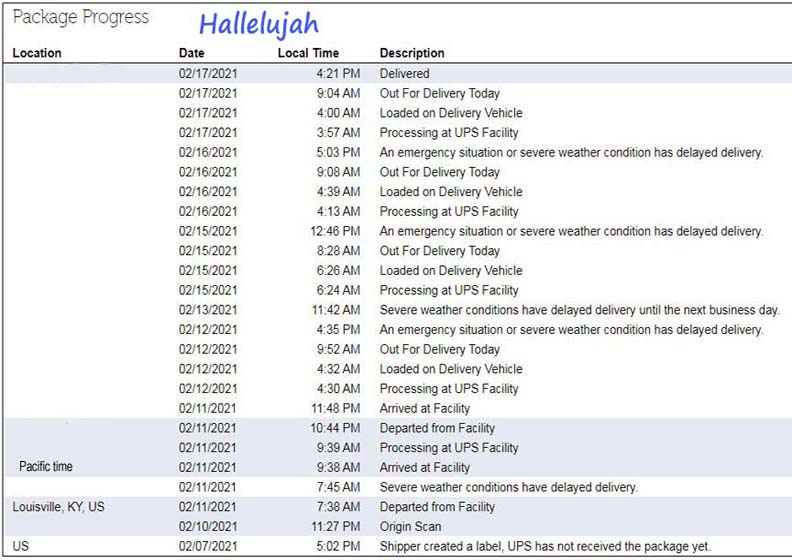
Task: Click the date in the 12:46 PM row
Action: (x=208, y=231)
